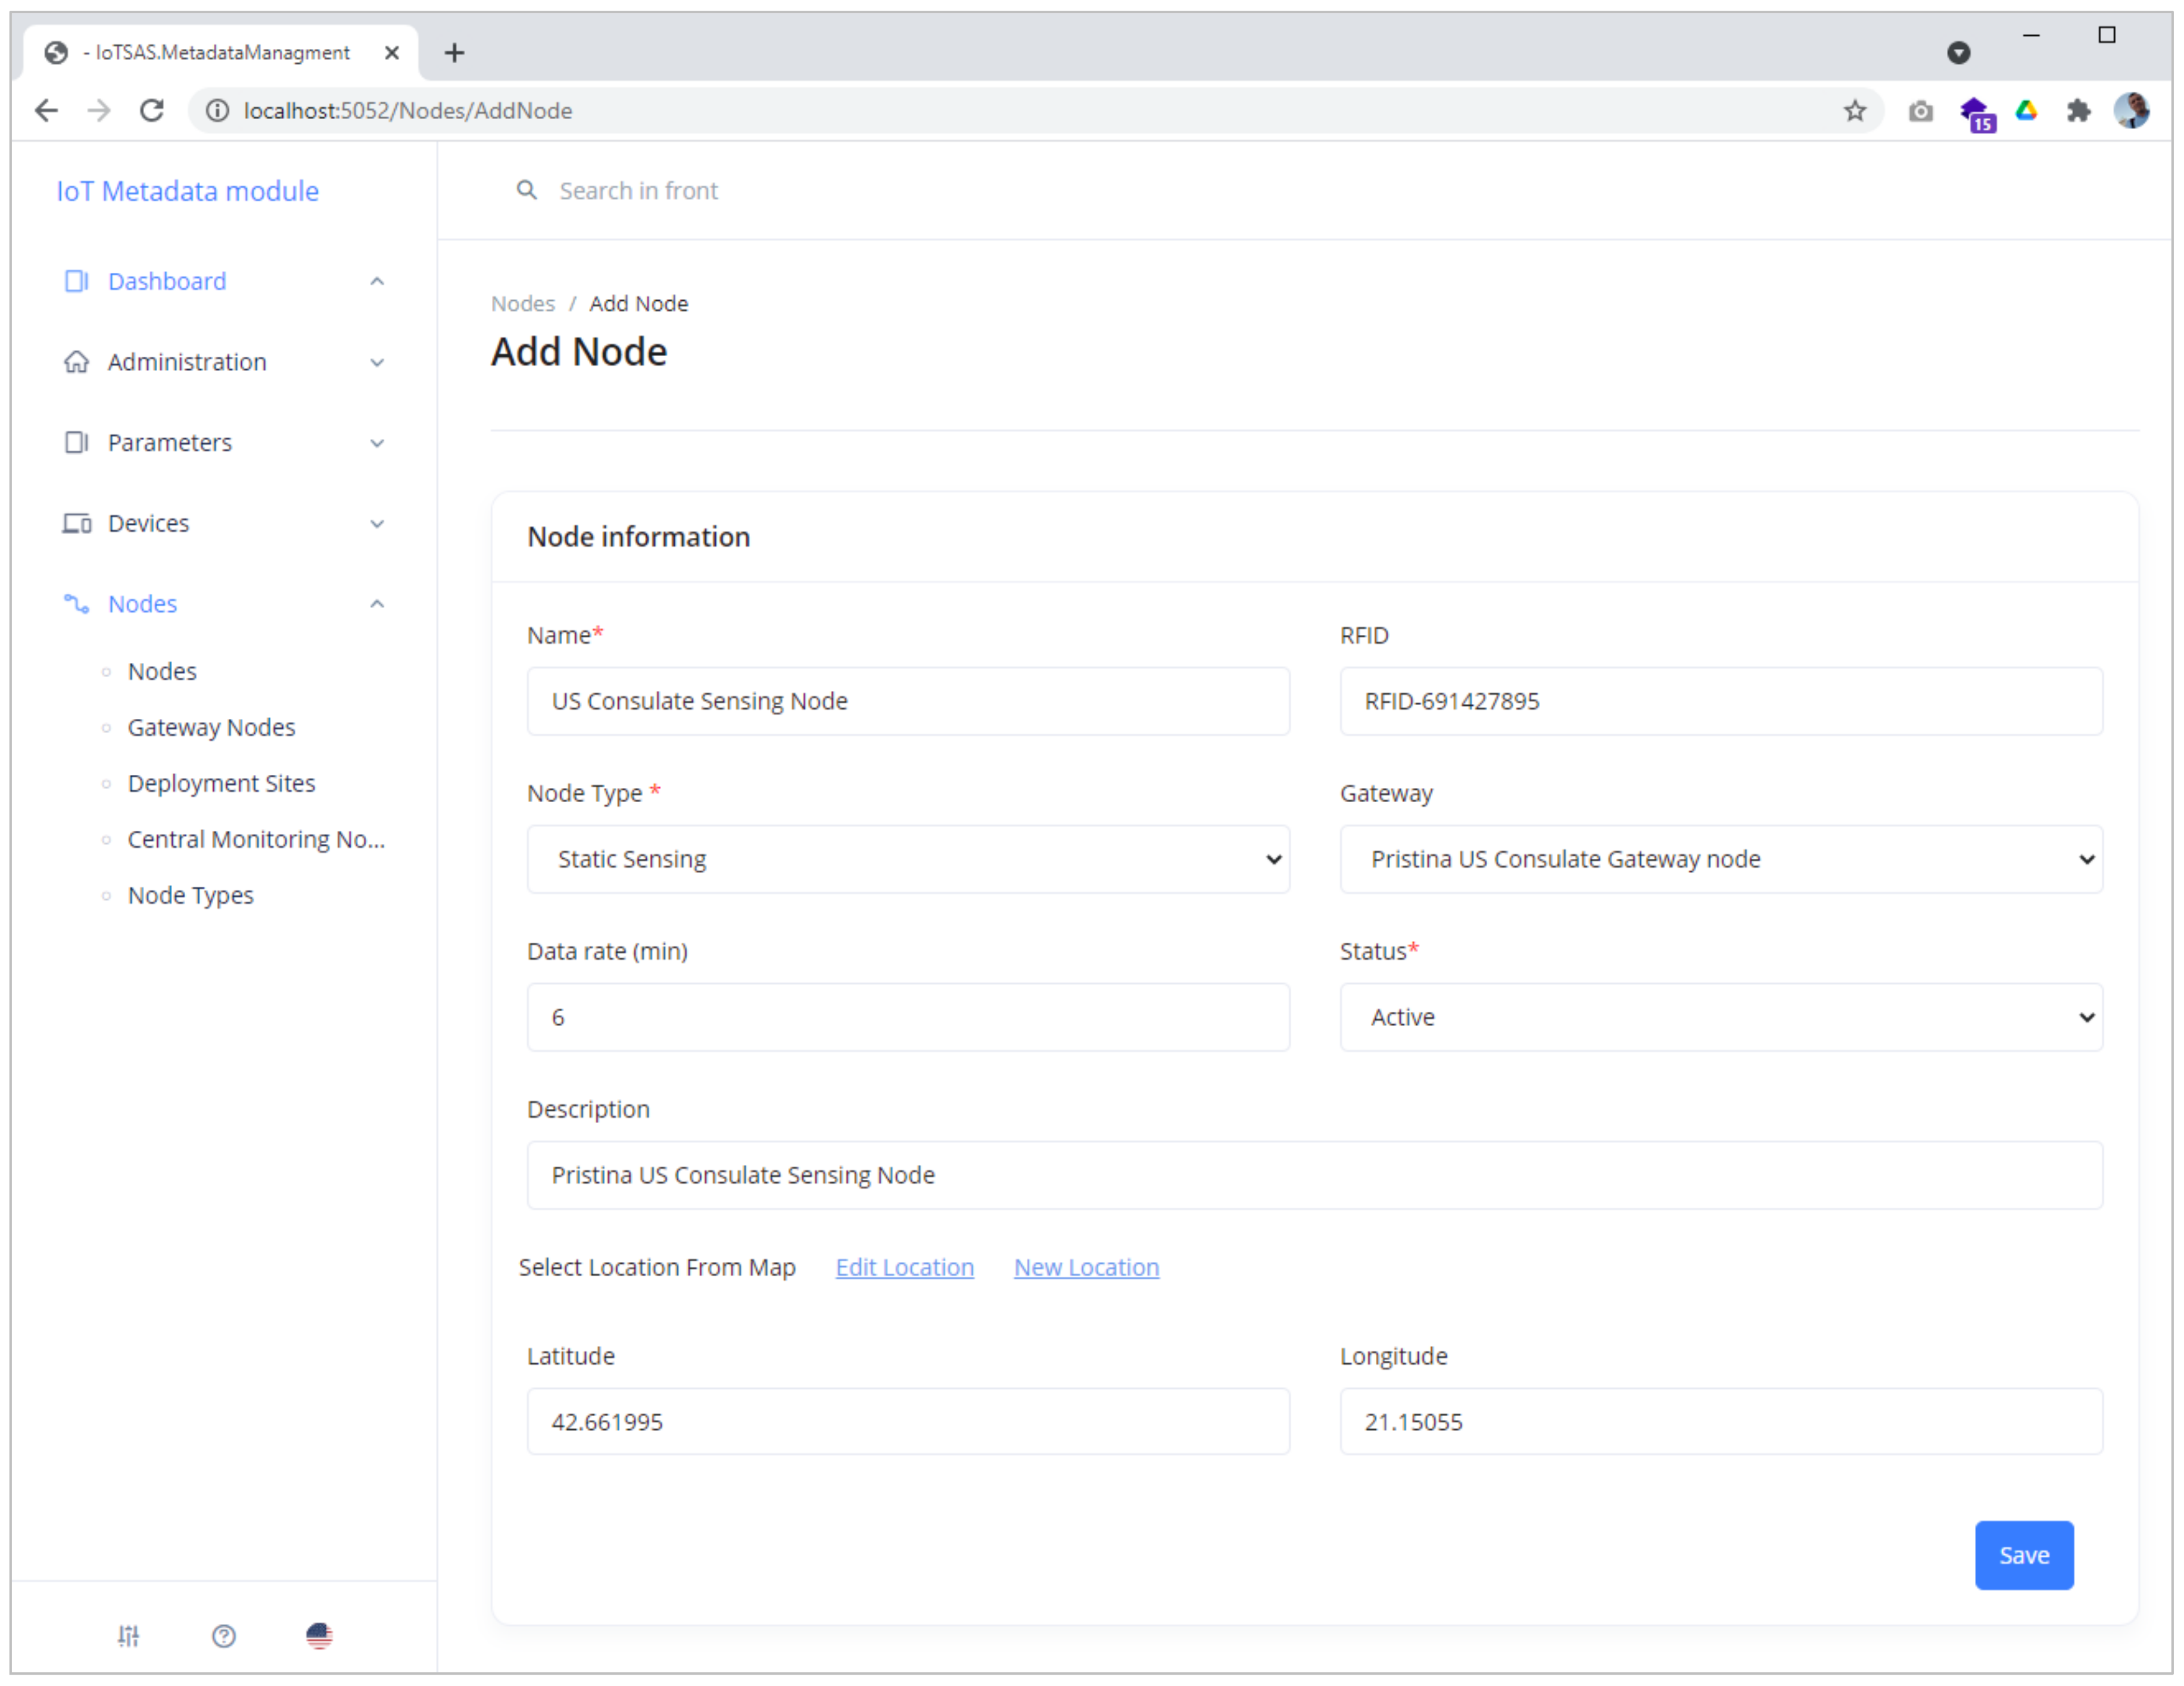Open the Status dropdown
The image size is (2184, 1686).
1720,1017
